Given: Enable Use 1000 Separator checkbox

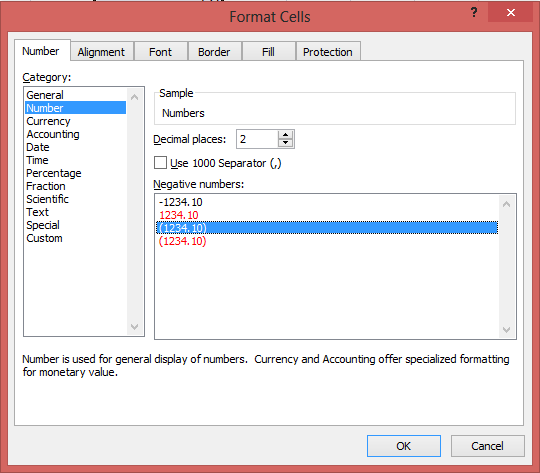Looking at the screenshot, I should pyautogui.click(x=160, y=163).
